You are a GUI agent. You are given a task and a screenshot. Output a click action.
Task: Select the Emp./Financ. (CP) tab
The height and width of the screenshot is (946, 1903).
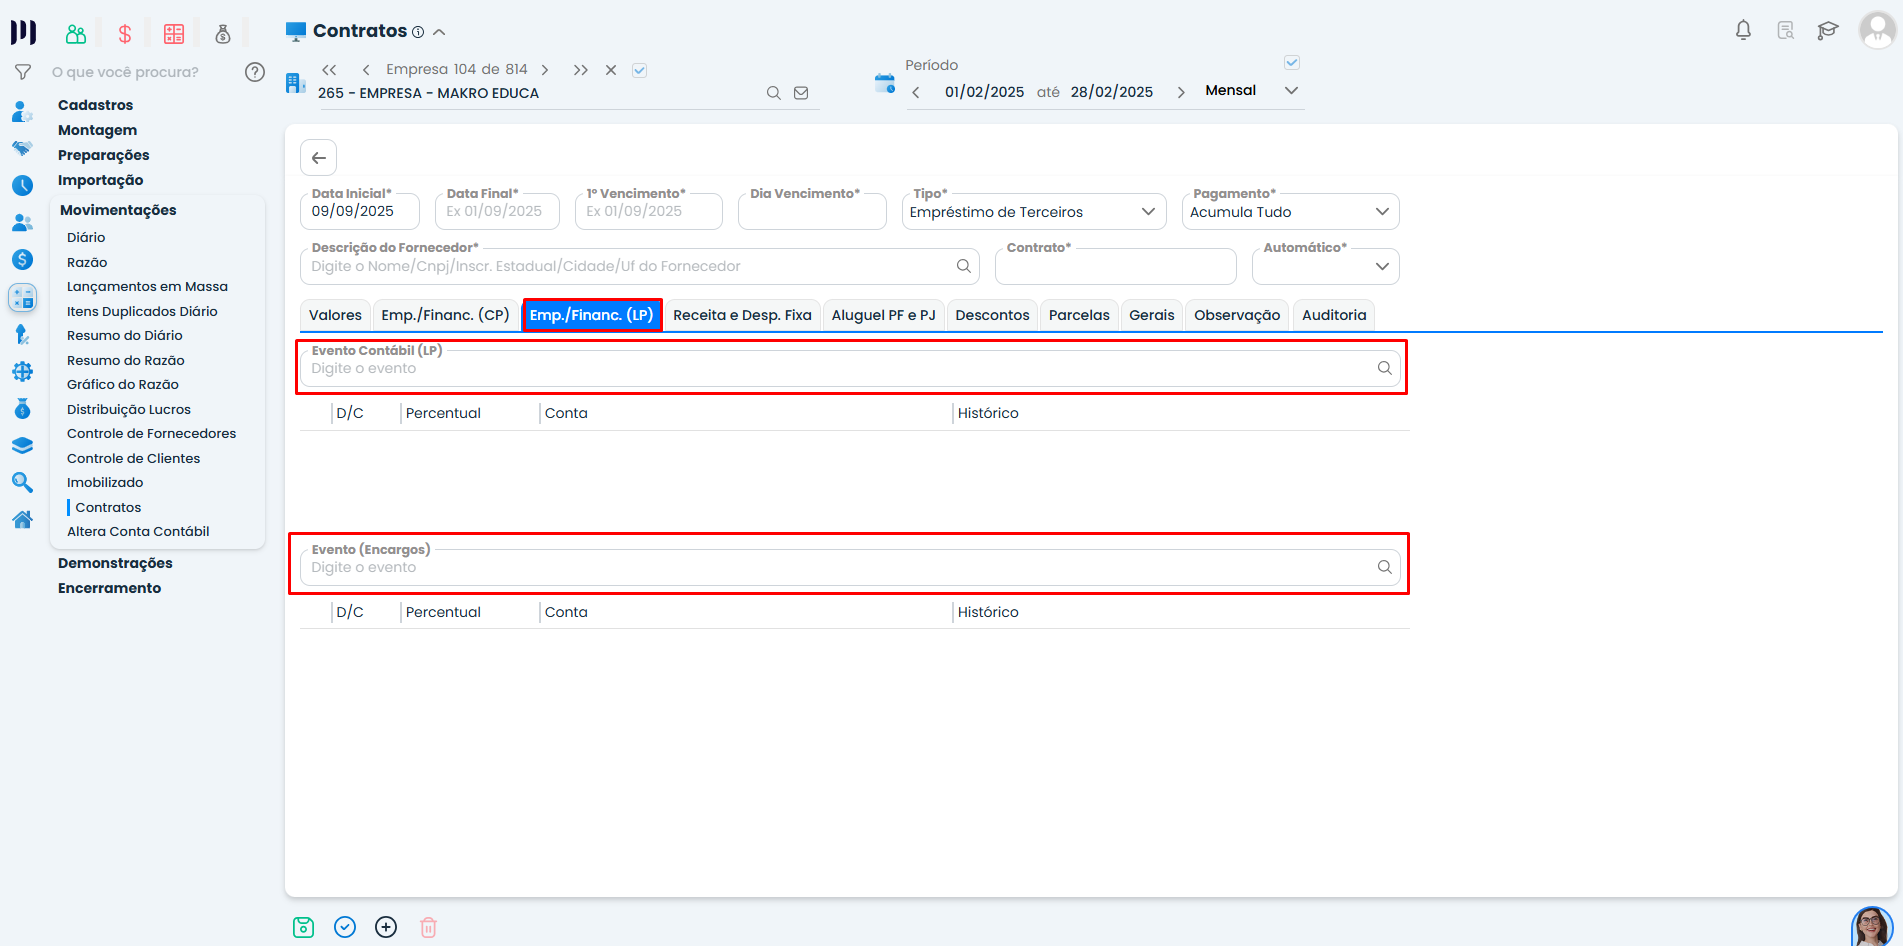click(445, 315)
